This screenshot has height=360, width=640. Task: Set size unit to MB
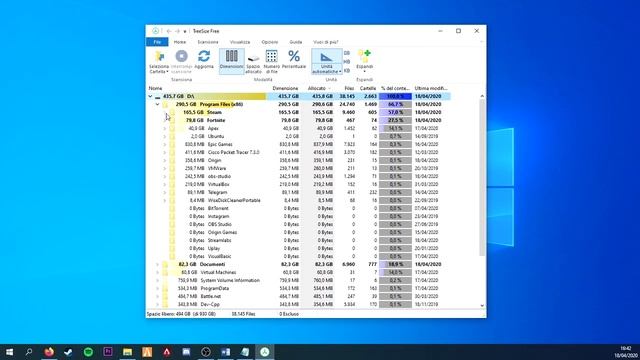click(347, 62)
